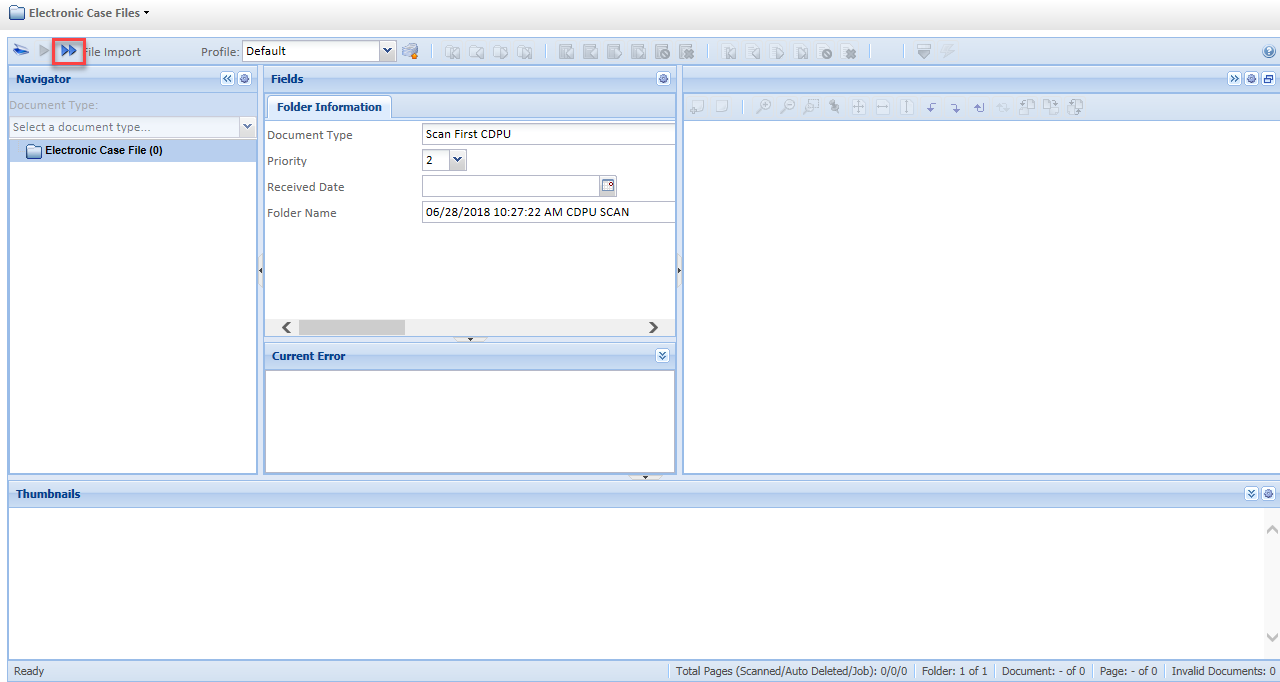The width and height of the screenshot is (1280, 682).
Task: Expand the document type selector
Action: [247, 127]
